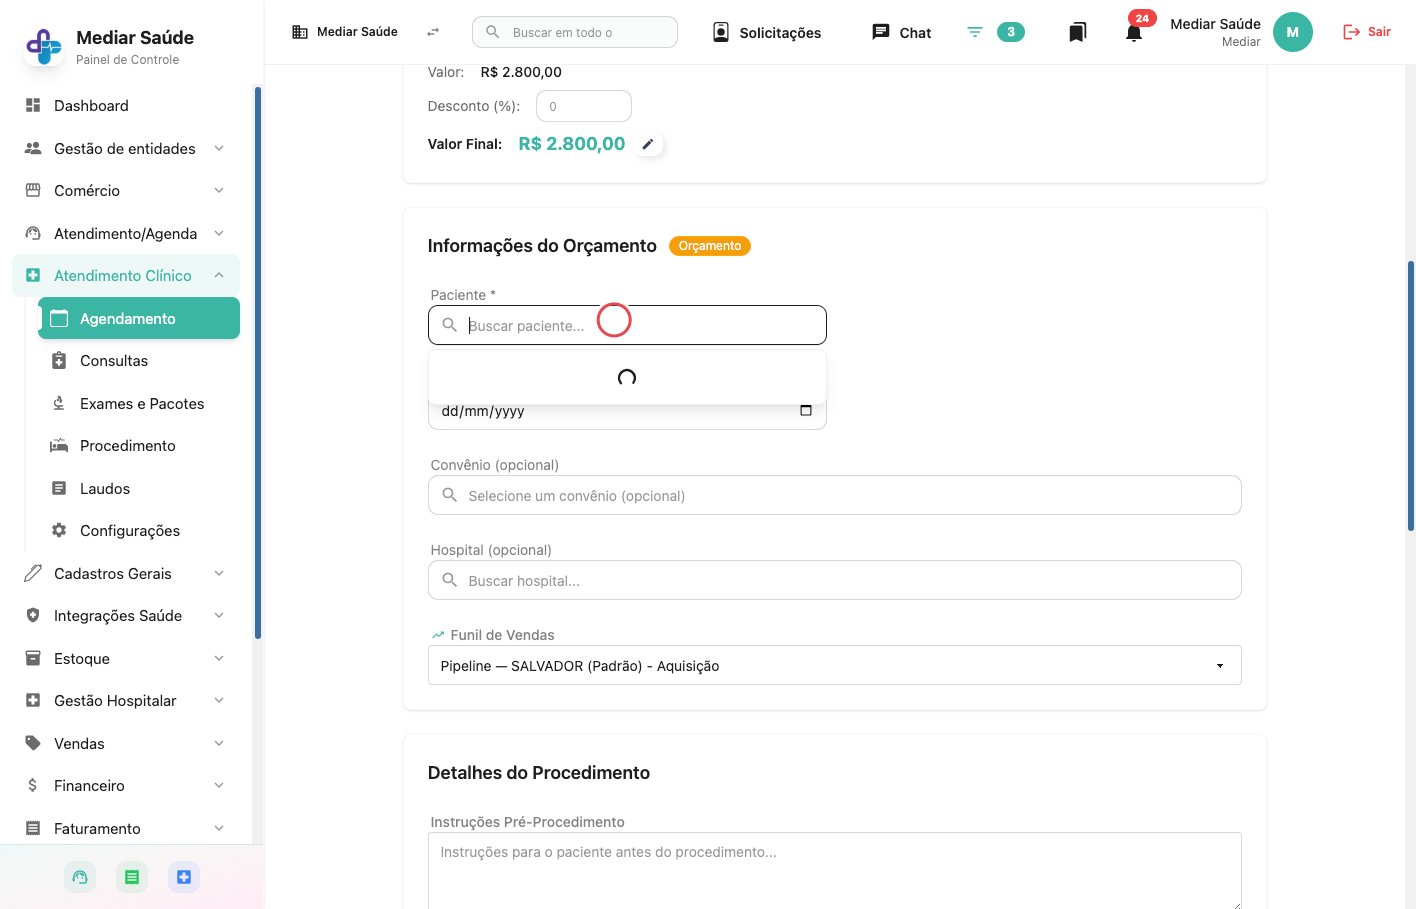This screenshot has width=1416, height=909.
Task: Click the Detalhes do Procedimento heading
Action: (x=538, y=773)
